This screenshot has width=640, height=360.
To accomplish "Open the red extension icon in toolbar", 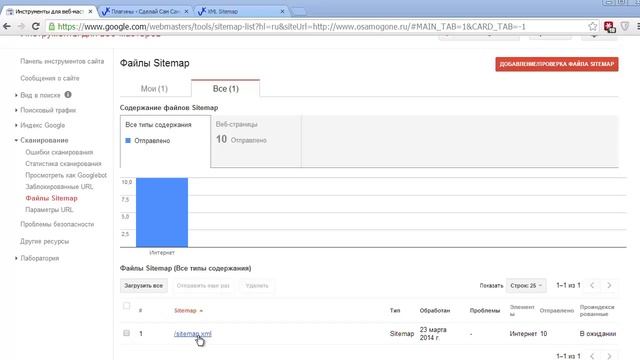I will point(609,27).
